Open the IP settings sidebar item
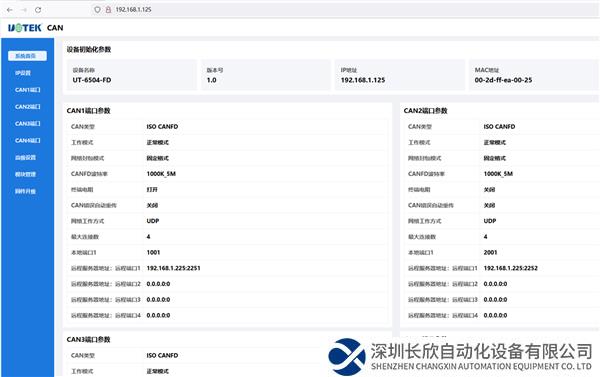Screen dimensions: 600x377 (23, 73)
